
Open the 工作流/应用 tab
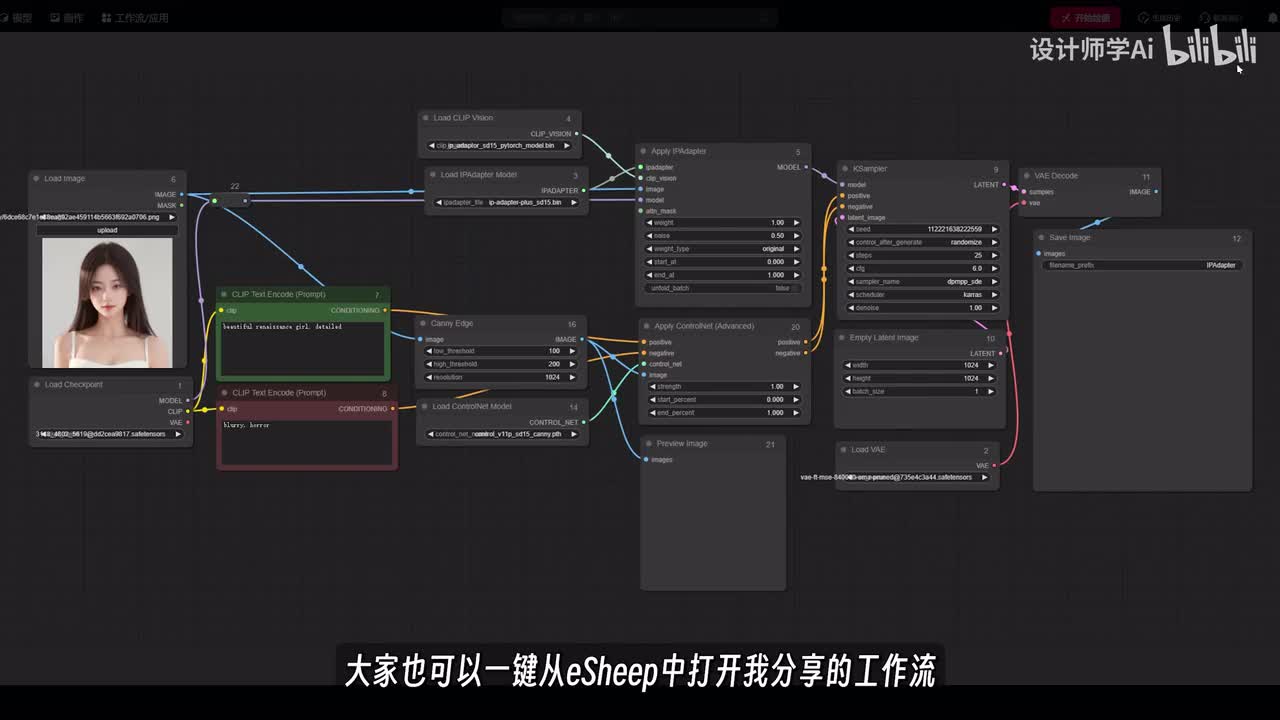click(135, 18)
